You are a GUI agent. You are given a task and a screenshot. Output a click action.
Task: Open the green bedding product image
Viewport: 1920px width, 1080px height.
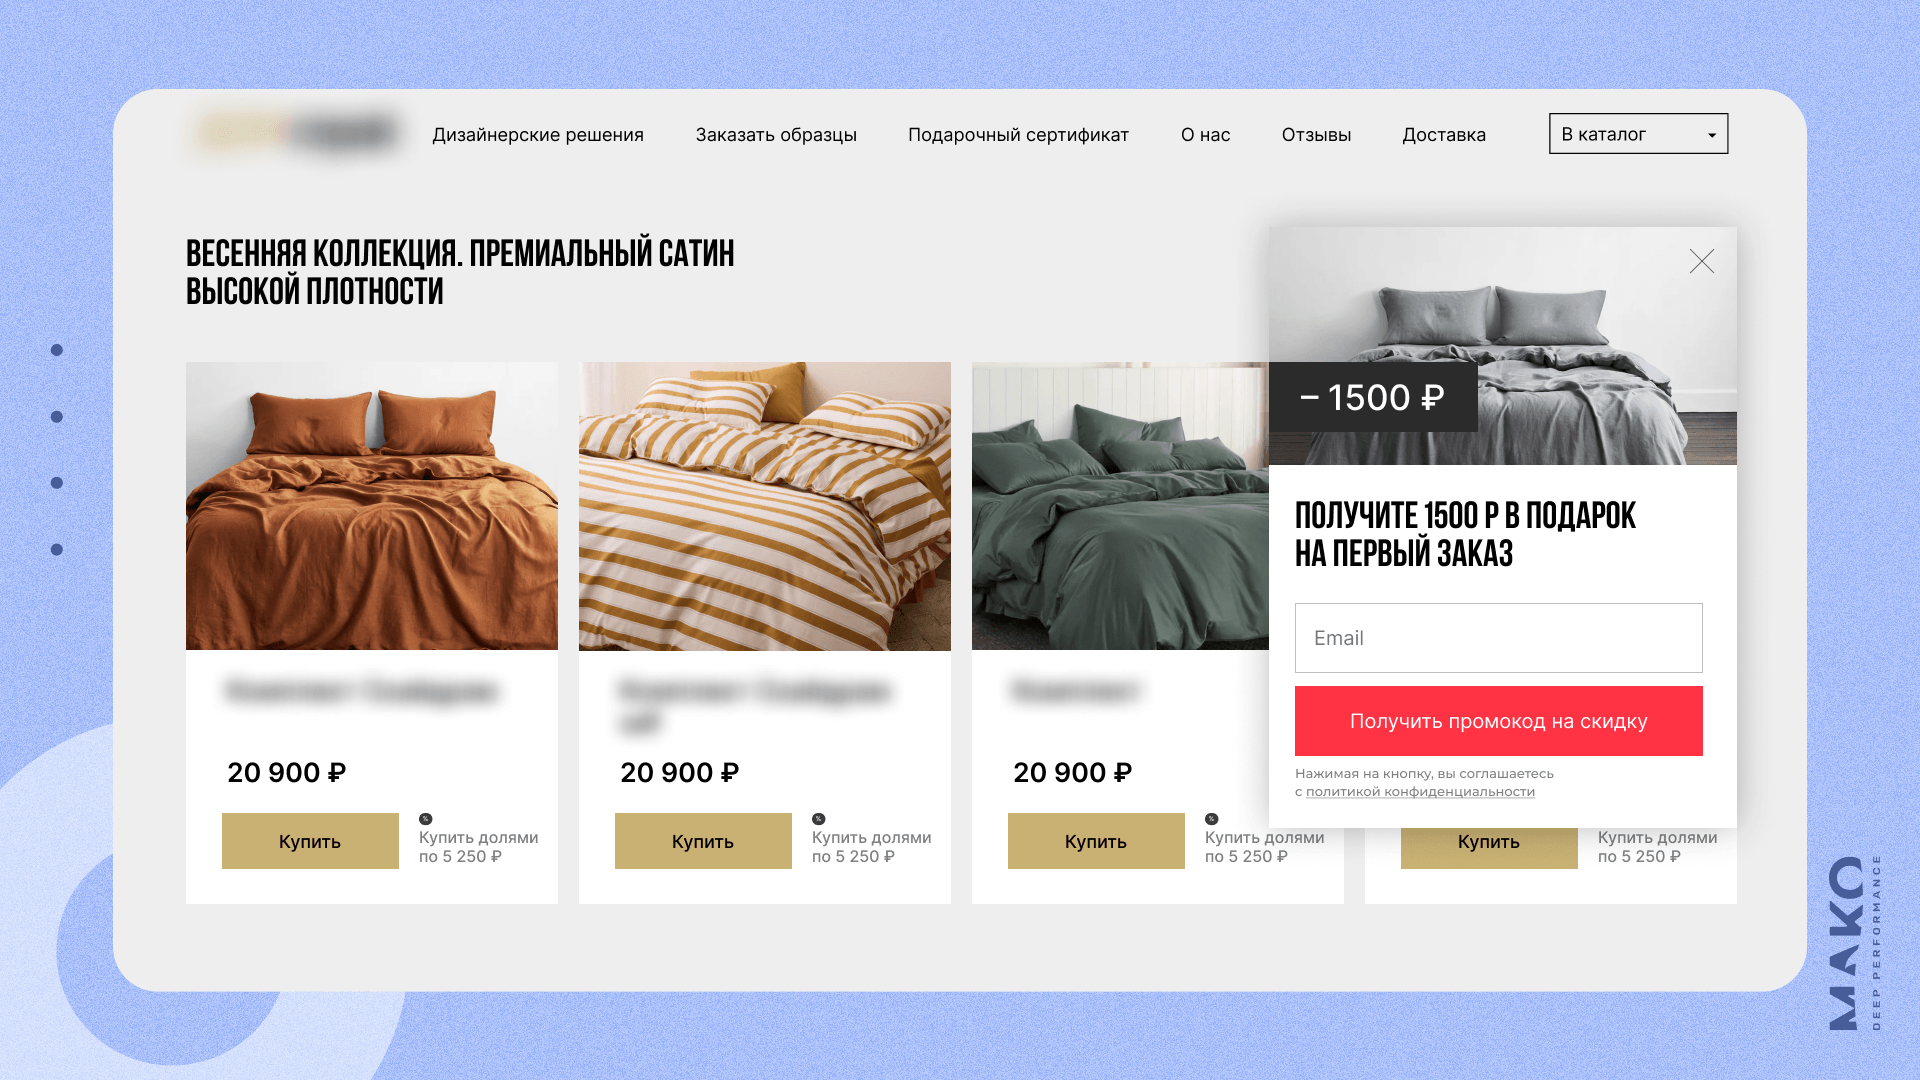point(1120,506)
